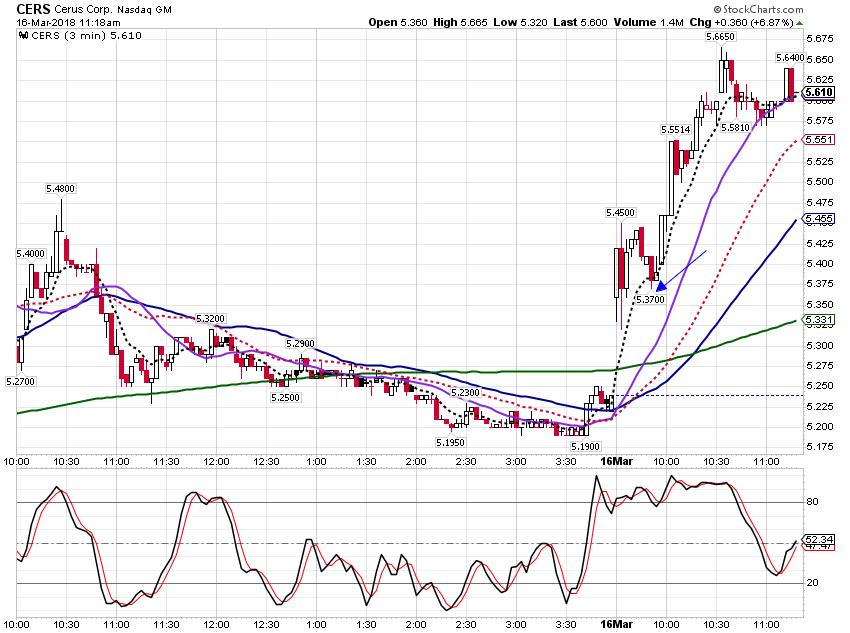This screenshot has height=633, width=850.
Task: Click the 5.6650 high callout
Action: (720, 36)
